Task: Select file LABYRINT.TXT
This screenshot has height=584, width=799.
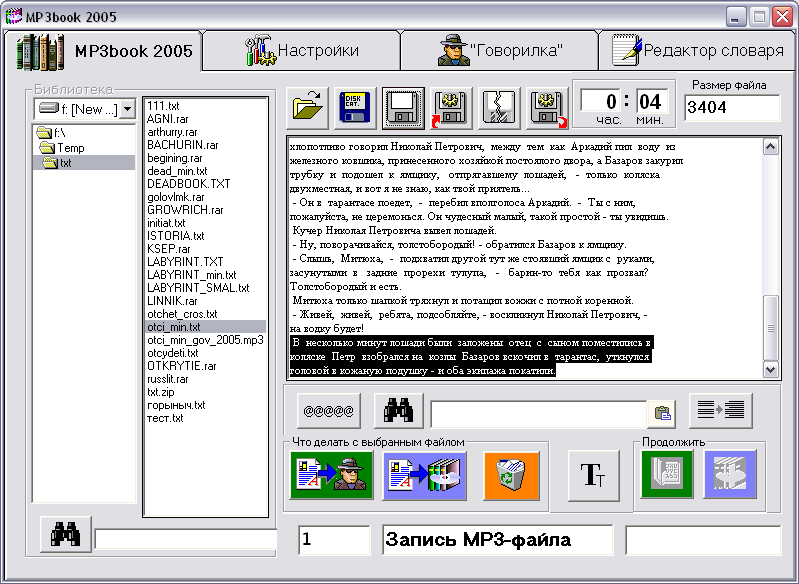Action: 185,262
